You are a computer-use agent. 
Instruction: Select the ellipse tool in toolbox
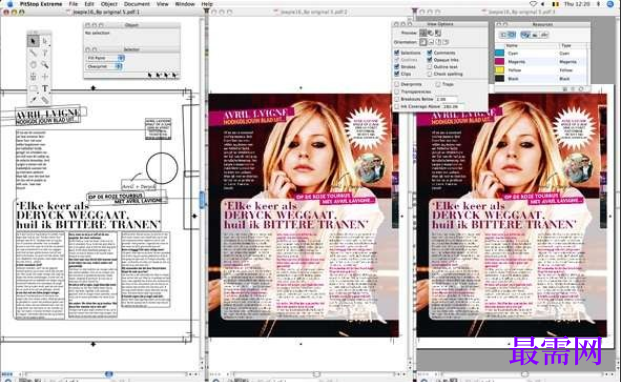(x=33, y=65)
